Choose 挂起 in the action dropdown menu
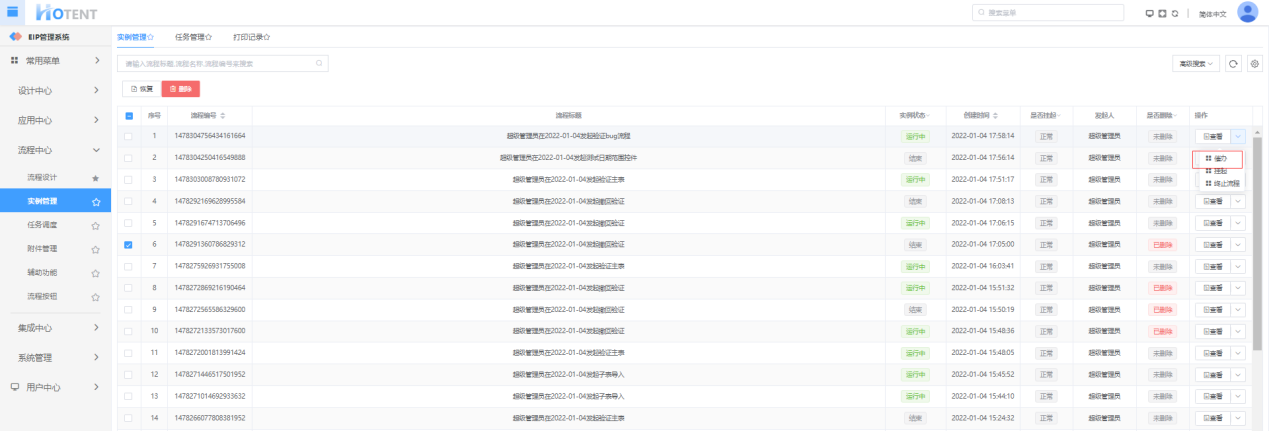 pyautogui.click(x=1218, y=171)
